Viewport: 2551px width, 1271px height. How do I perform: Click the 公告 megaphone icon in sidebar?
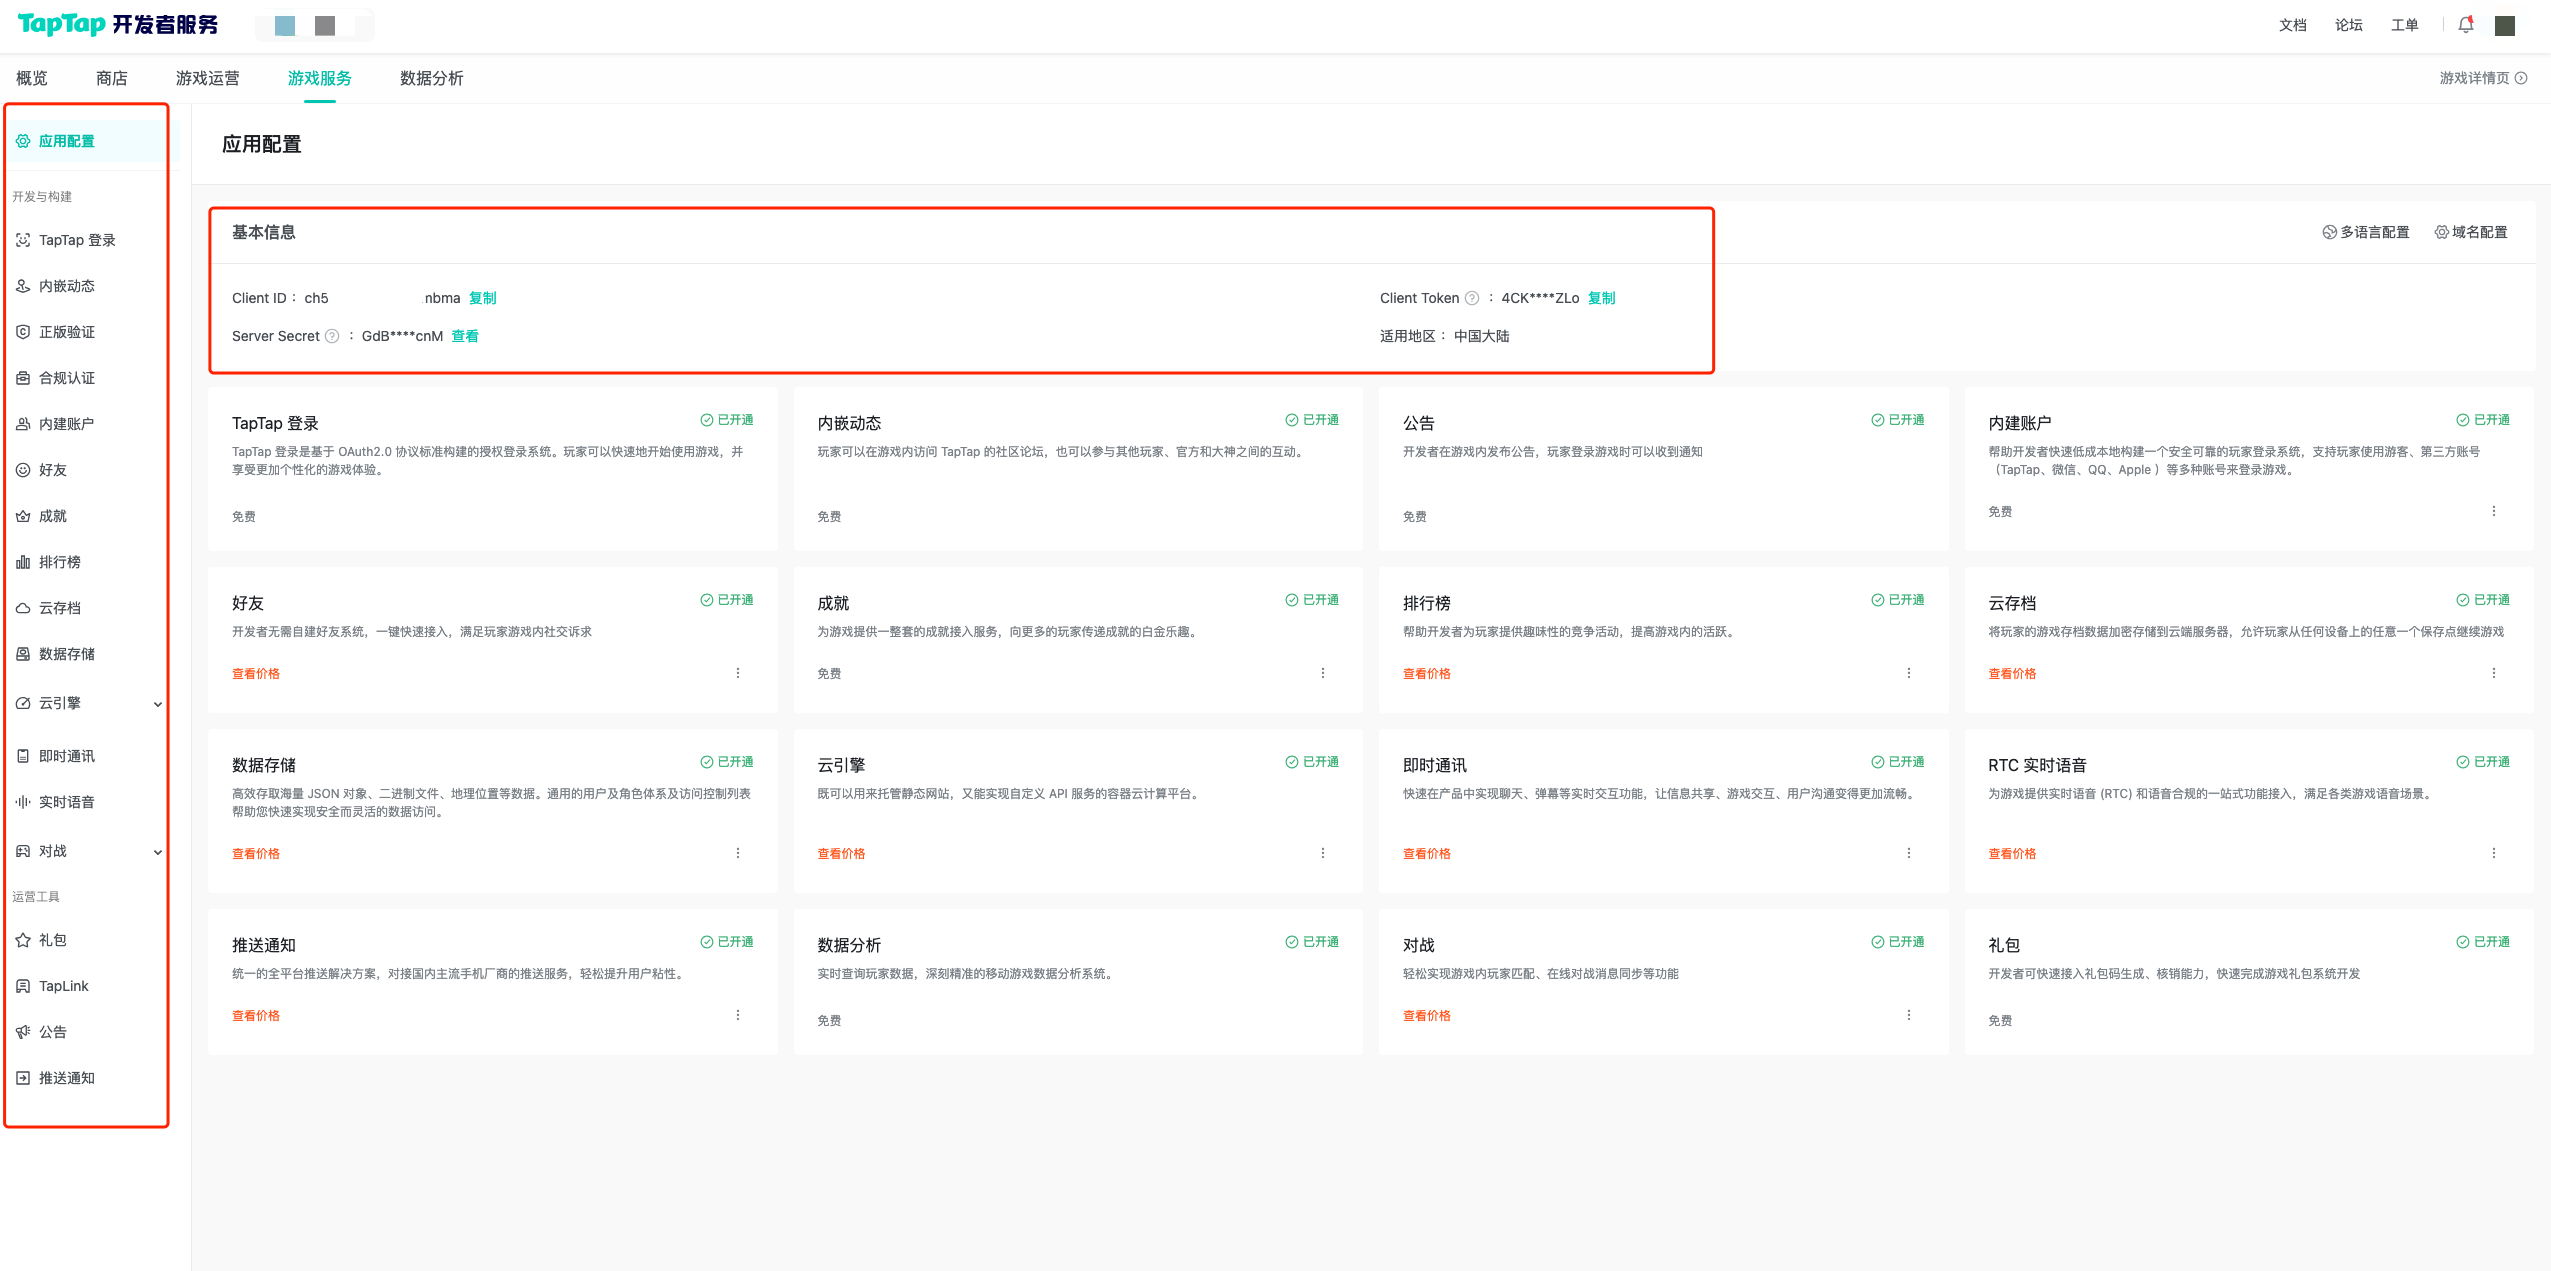click(23, 1032)
